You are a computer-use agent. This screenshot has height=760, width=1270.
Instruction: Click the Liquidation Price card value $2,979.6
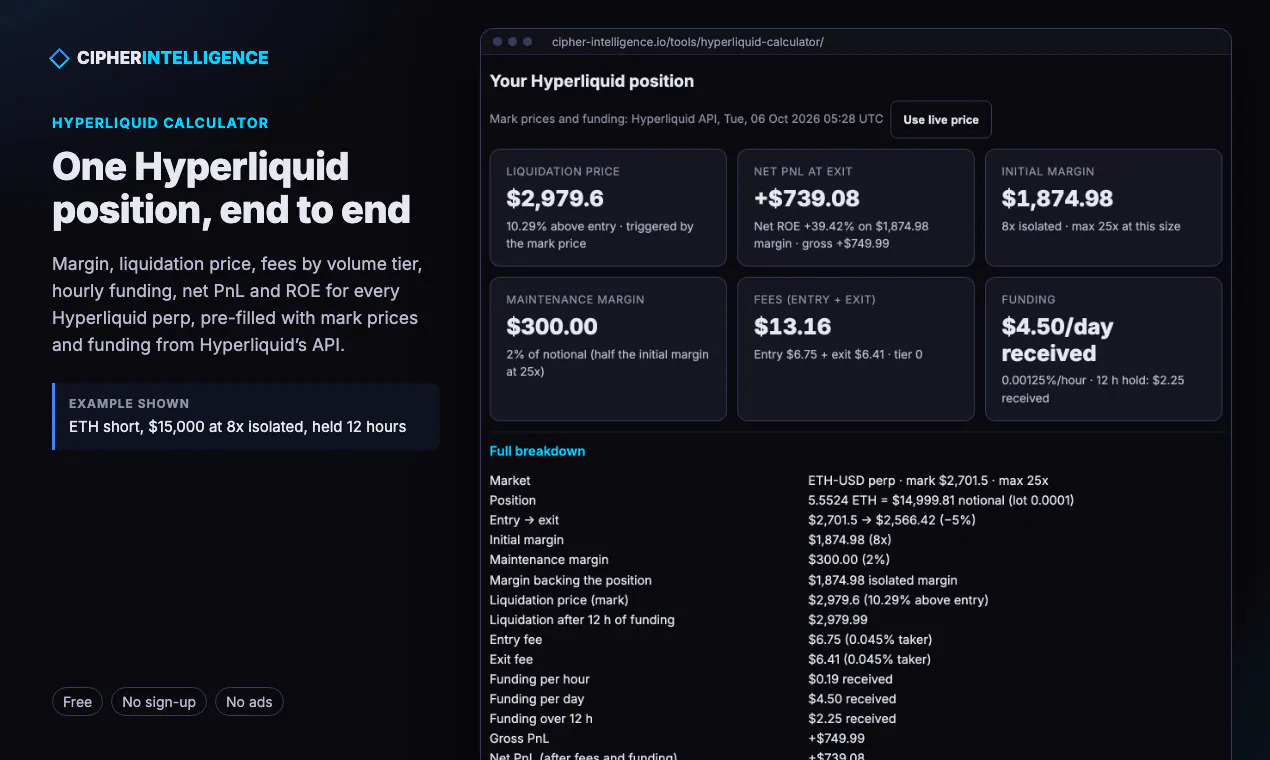pyautogui.click(x=555, y=198)
